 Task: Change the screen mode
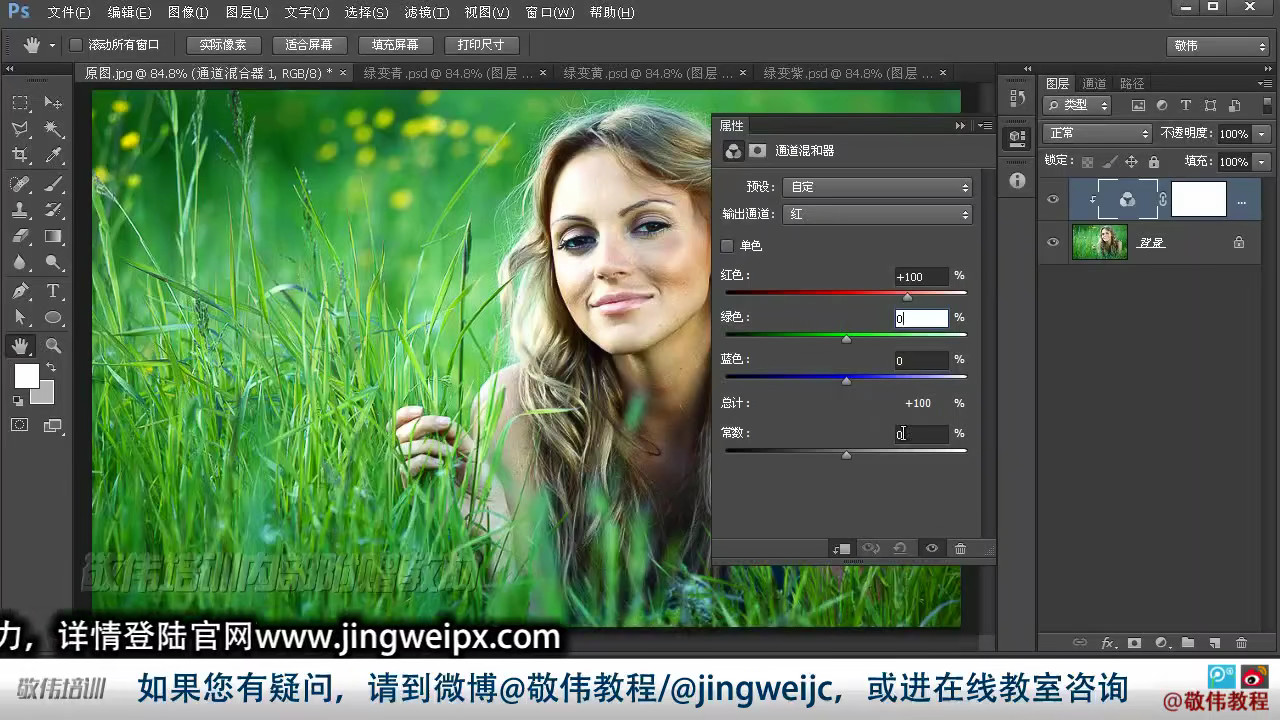[x=53, y=425]
